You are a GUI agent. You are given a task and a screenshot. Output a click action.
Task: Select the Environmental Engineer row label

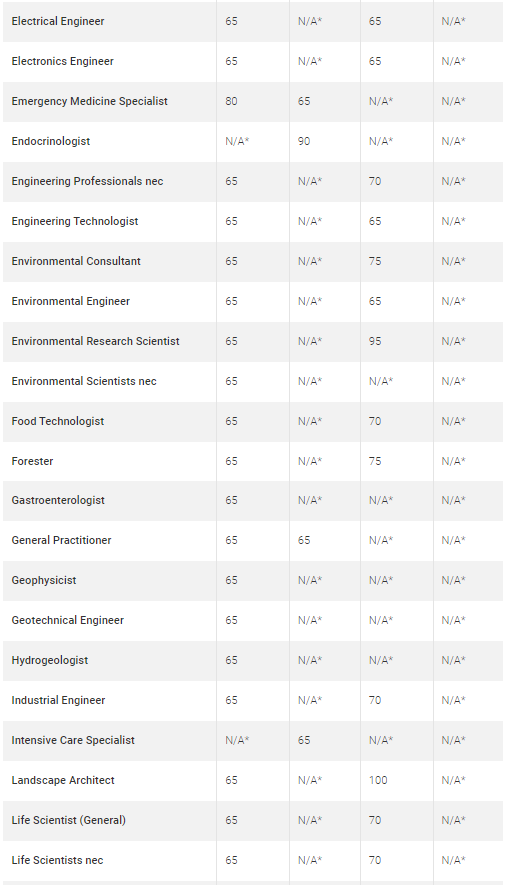(71, 301)
